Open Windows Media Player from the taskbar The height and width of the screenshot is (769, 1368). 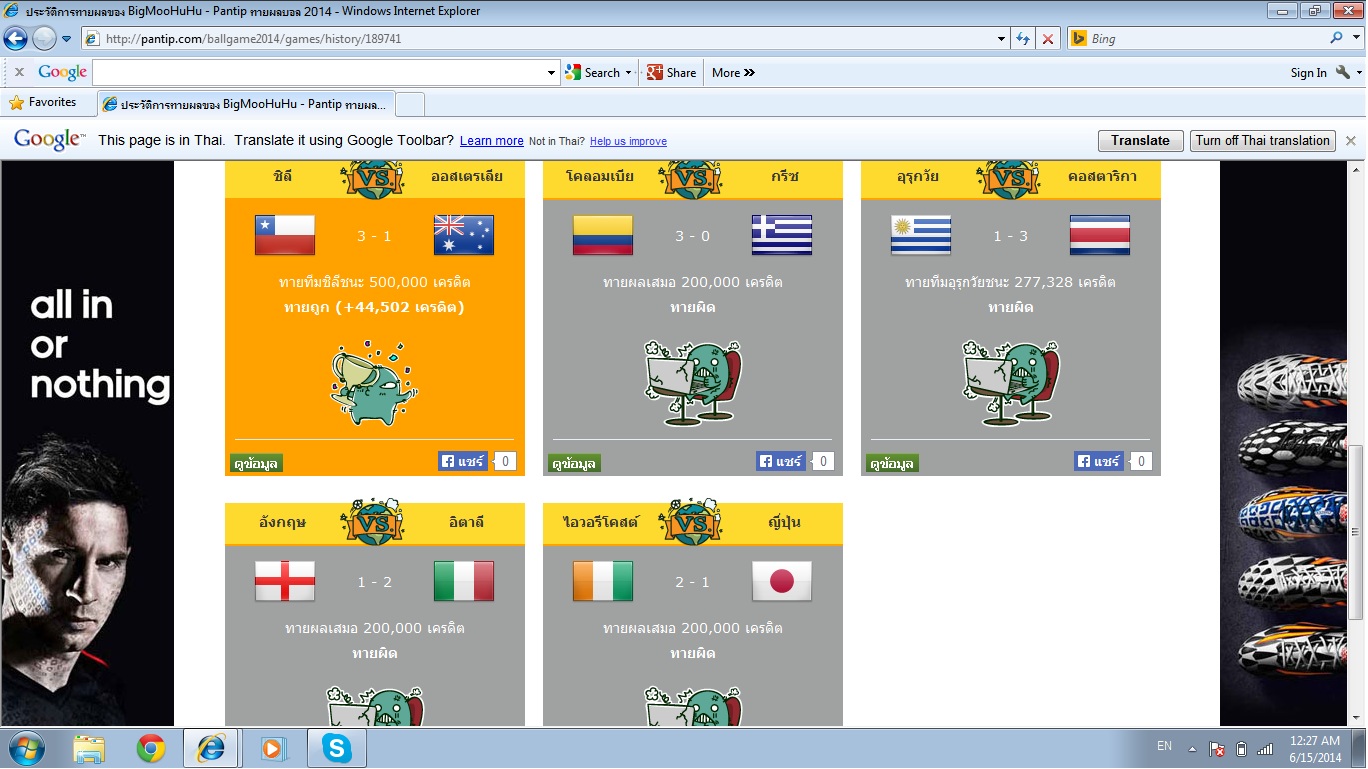point(272,748)
